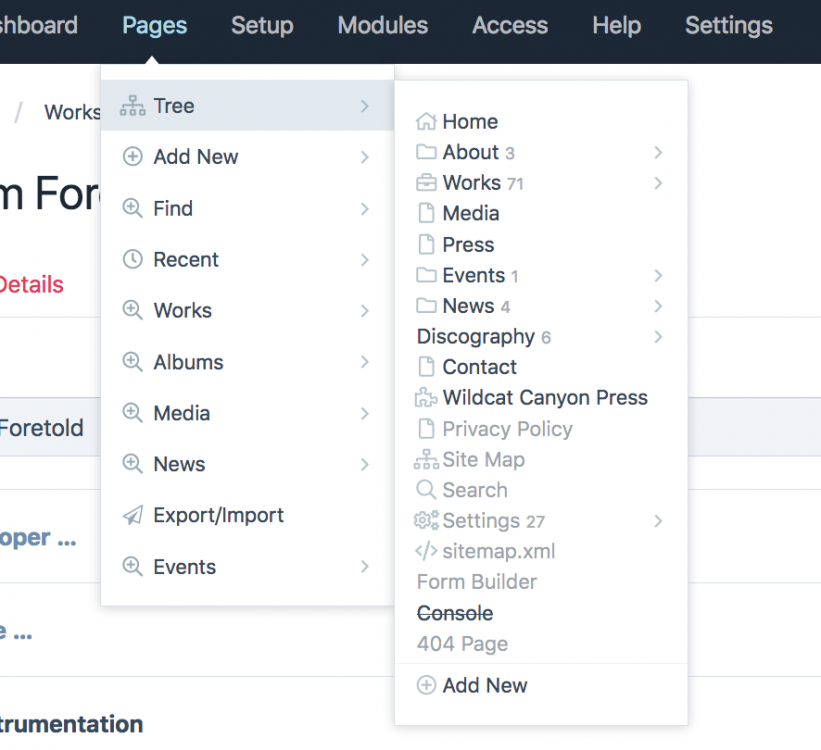The height and width of the screenshot is (750, 821).
Task: Click the Home icon in the page tree
Action: pos(426,122)
